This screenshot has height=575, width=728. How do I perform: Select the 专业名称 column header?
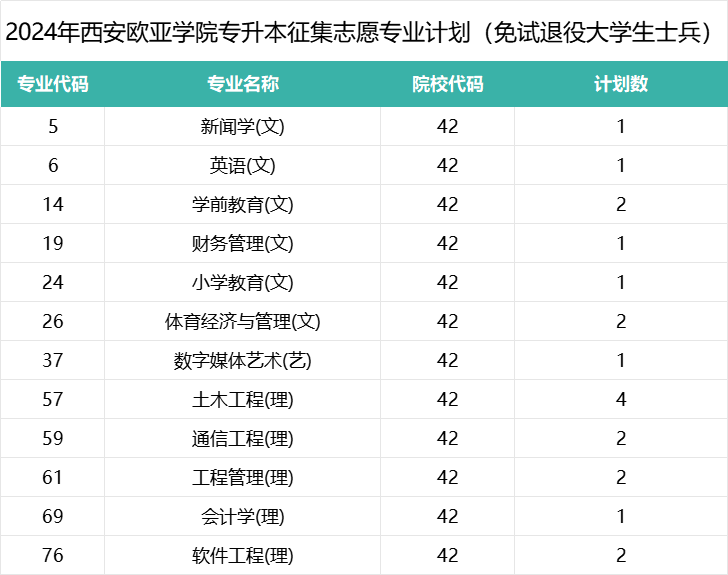point(243,84)
